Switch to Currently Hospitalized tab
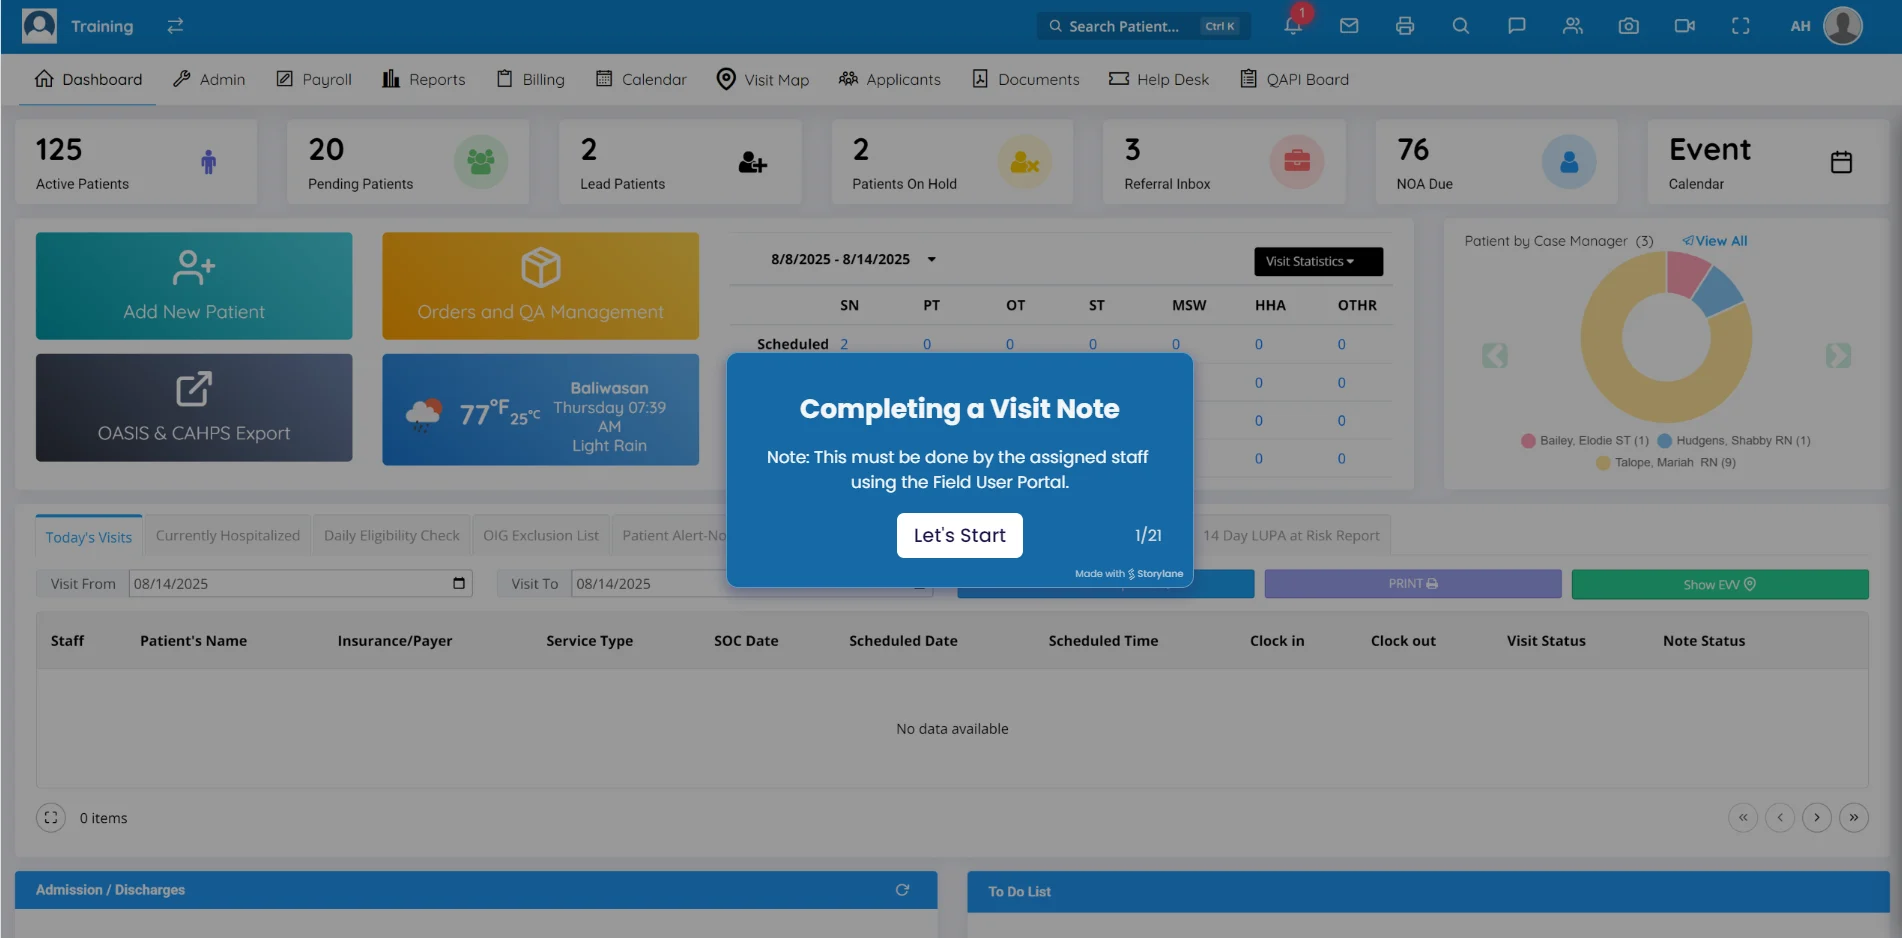This screenshot has height=938, width=1902. point(228,536)
